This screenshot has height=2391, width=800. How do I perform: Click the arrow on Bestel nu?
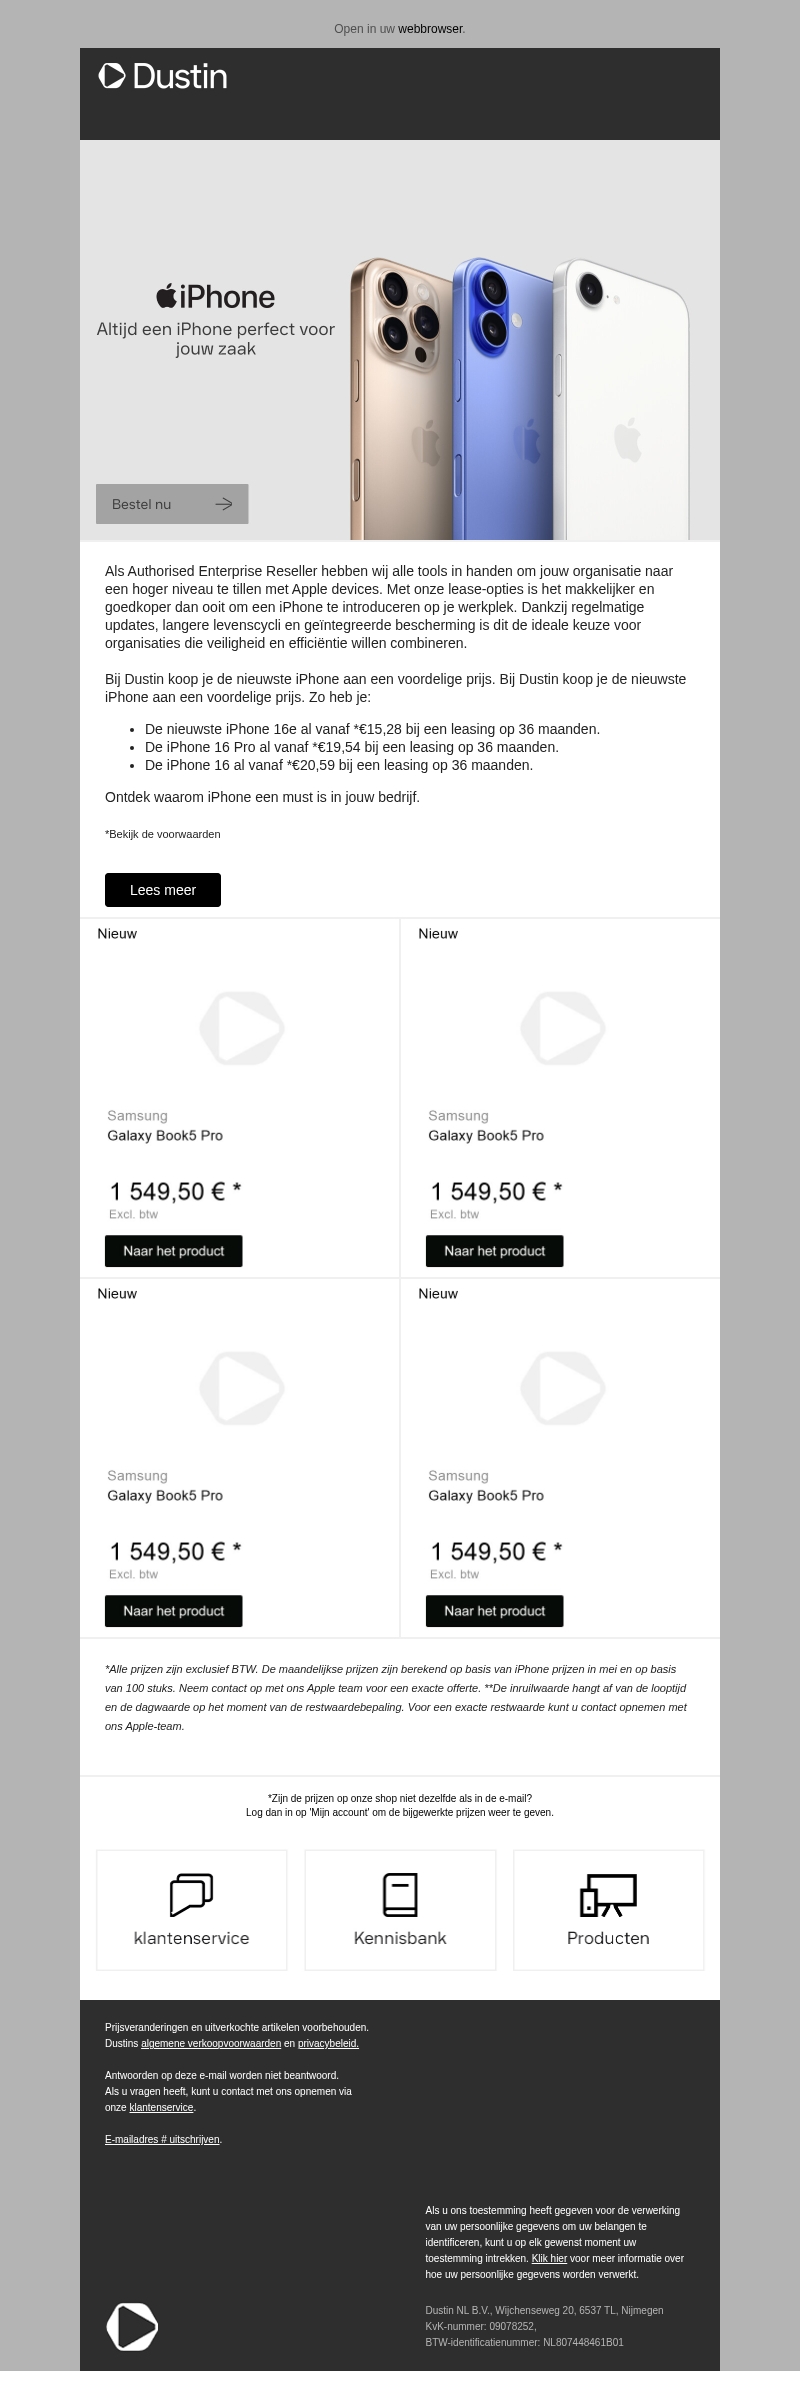coord(224,504)
